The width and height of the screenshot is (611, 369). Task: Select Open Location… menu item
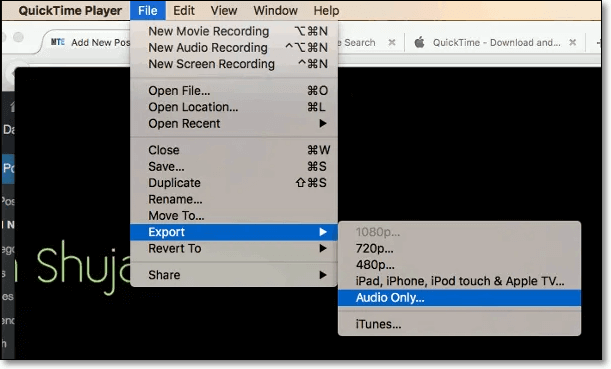click(x=234, y=107)
